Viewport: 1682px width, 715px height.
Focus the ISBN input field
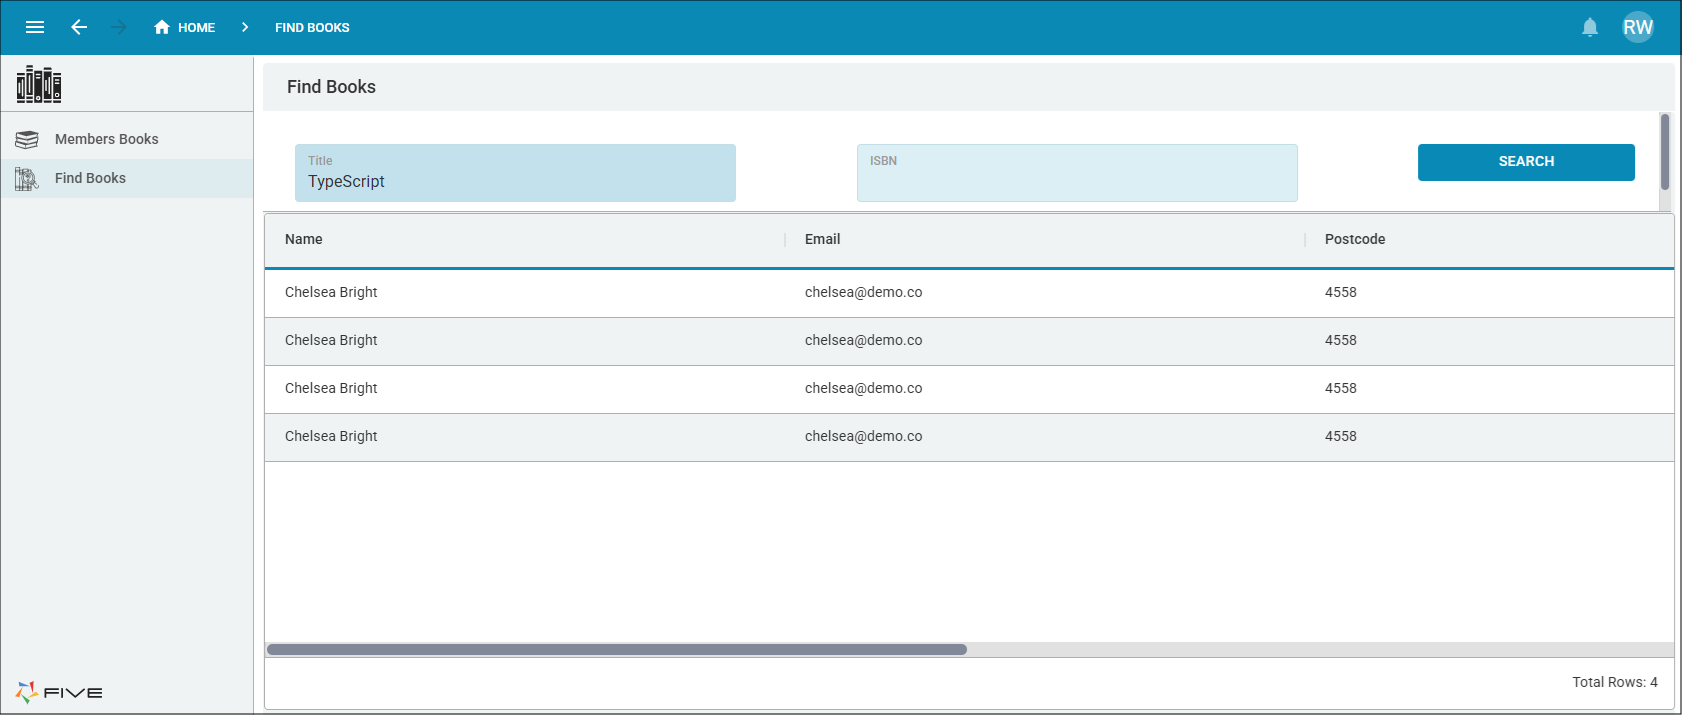click(1077, 173)
